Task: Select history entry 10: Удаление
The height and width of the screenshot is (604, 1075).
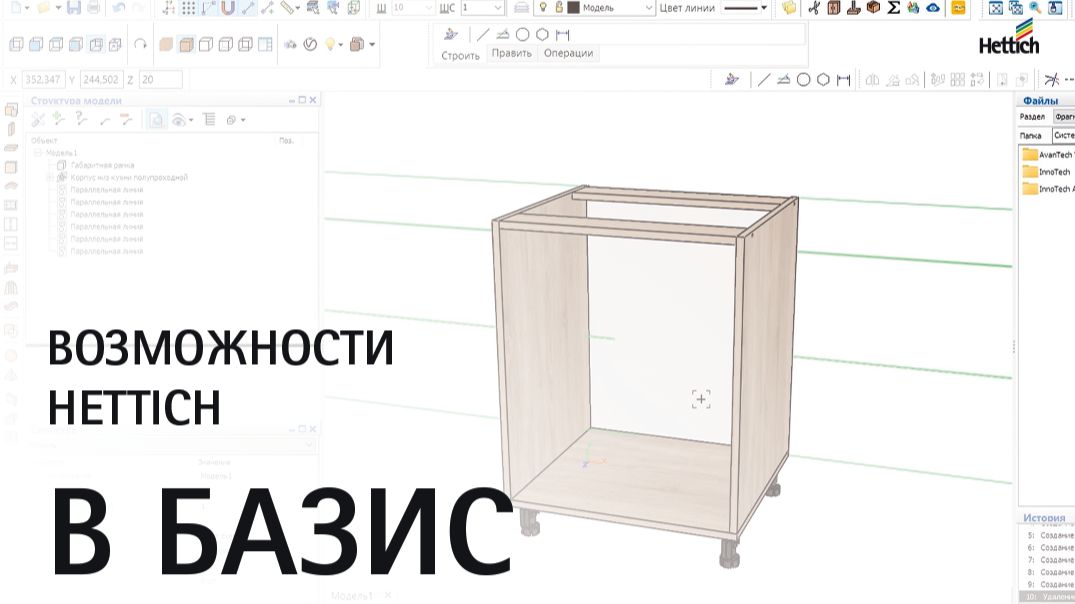Action: point(1049,597)
